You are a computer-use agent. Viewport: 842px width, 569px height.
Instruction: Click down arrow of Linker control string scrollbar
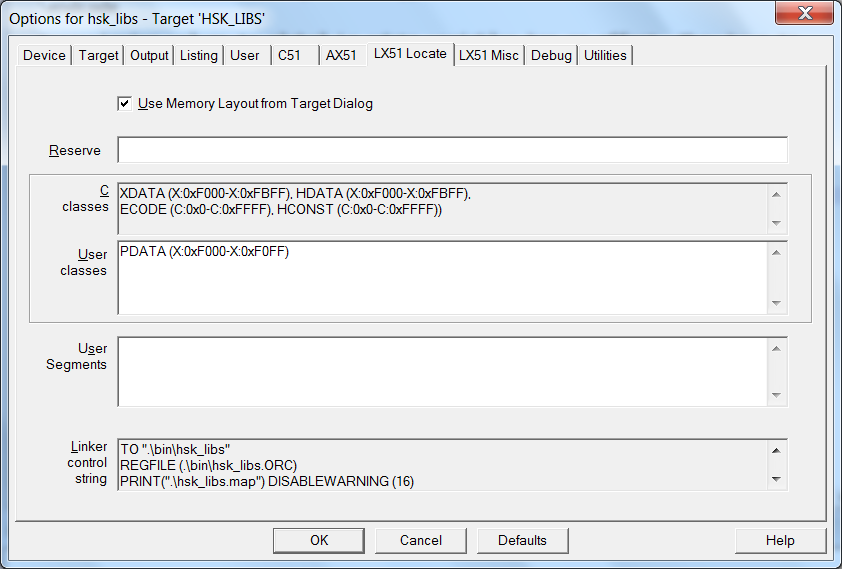click(x=776, y=479)
